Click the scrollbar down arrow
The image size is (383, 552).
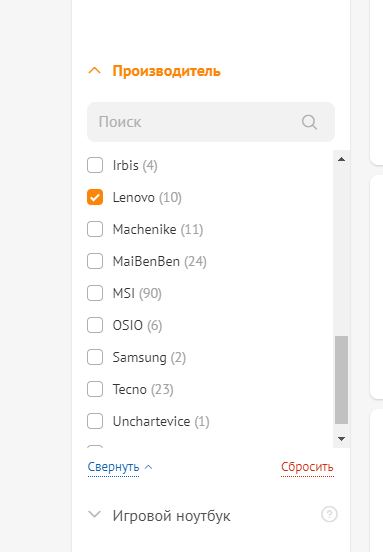(x=341, y=439)
